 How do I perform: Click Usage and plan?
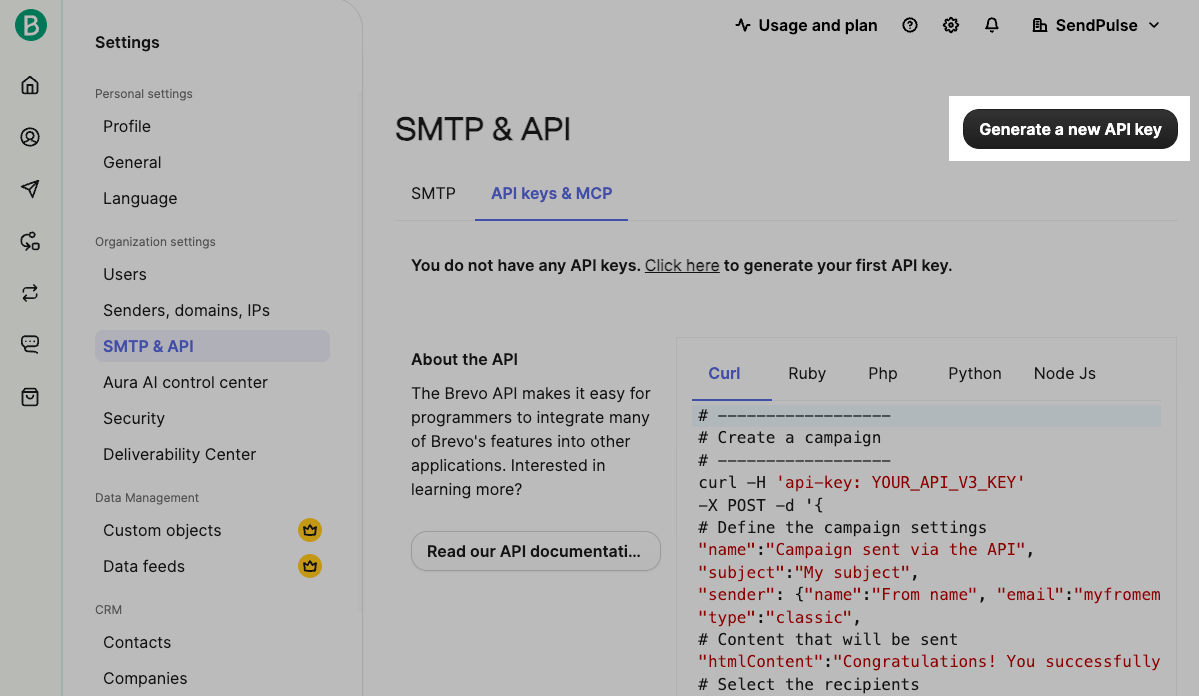[x=806, y=25]
